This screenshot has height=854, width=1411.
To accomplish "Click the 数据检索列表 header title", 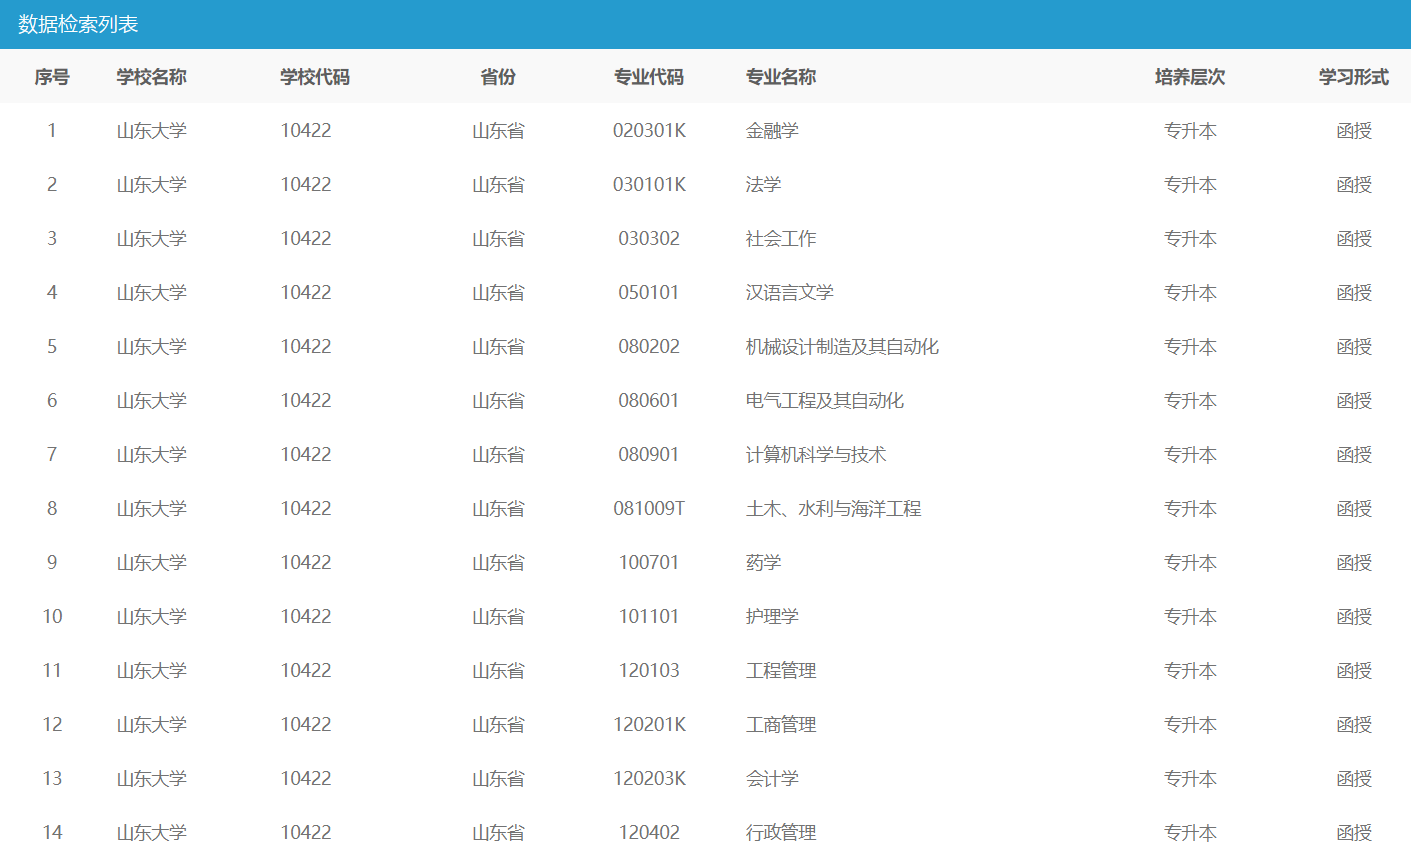I will point(78,24).
